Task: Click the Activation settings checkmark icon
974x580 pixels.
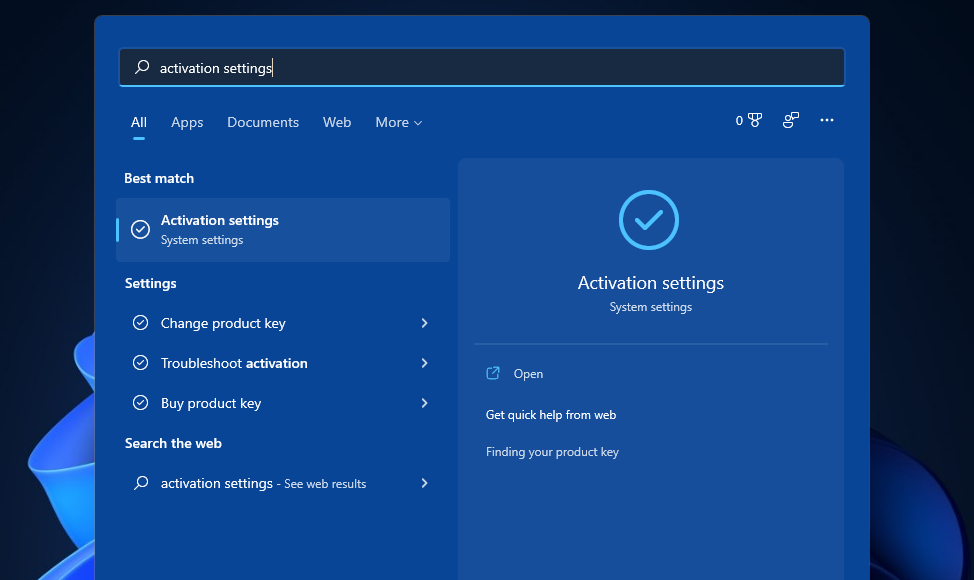Action: pyautogui.click(x=140, y=229)
